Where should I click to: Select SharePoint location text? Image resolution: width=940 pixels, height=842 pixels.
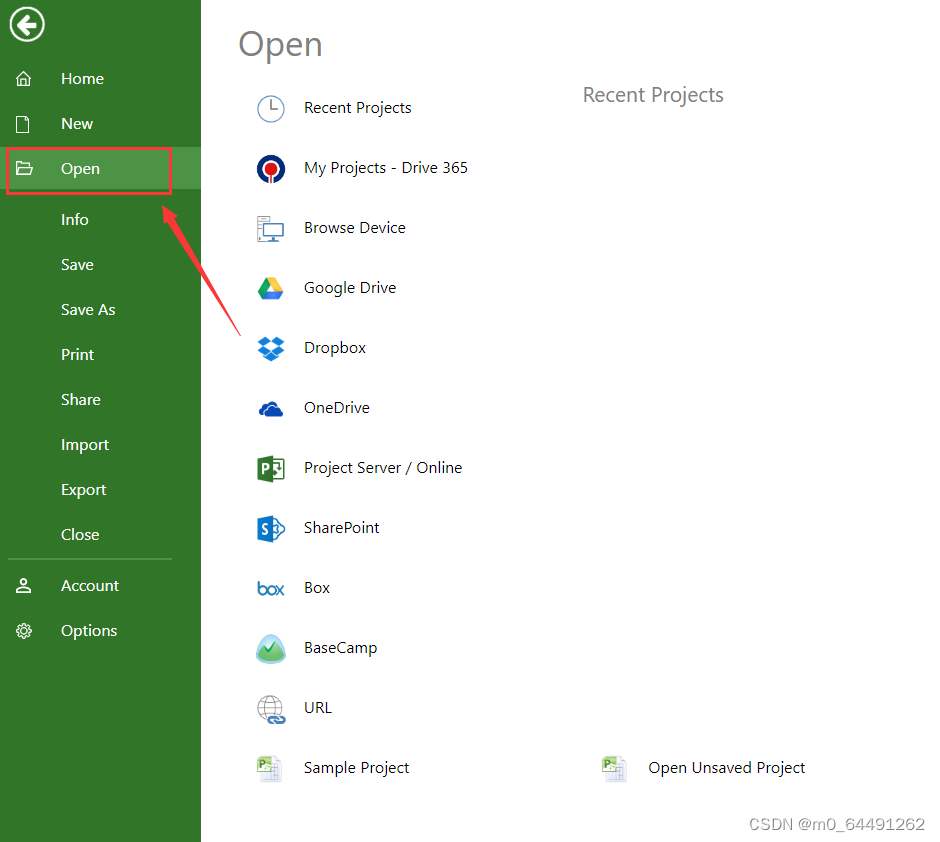click(x=342, y=527)
